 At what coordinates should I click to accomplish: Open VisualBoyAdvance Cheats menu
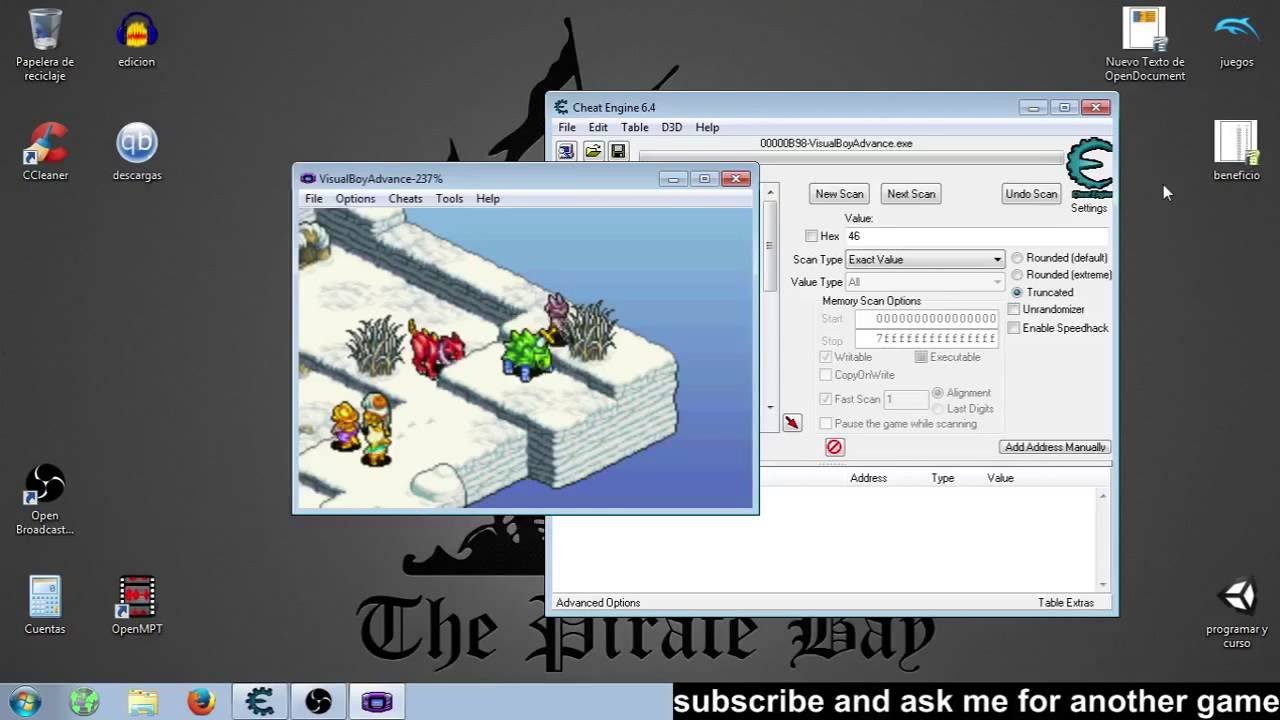[x=405, y=198]
